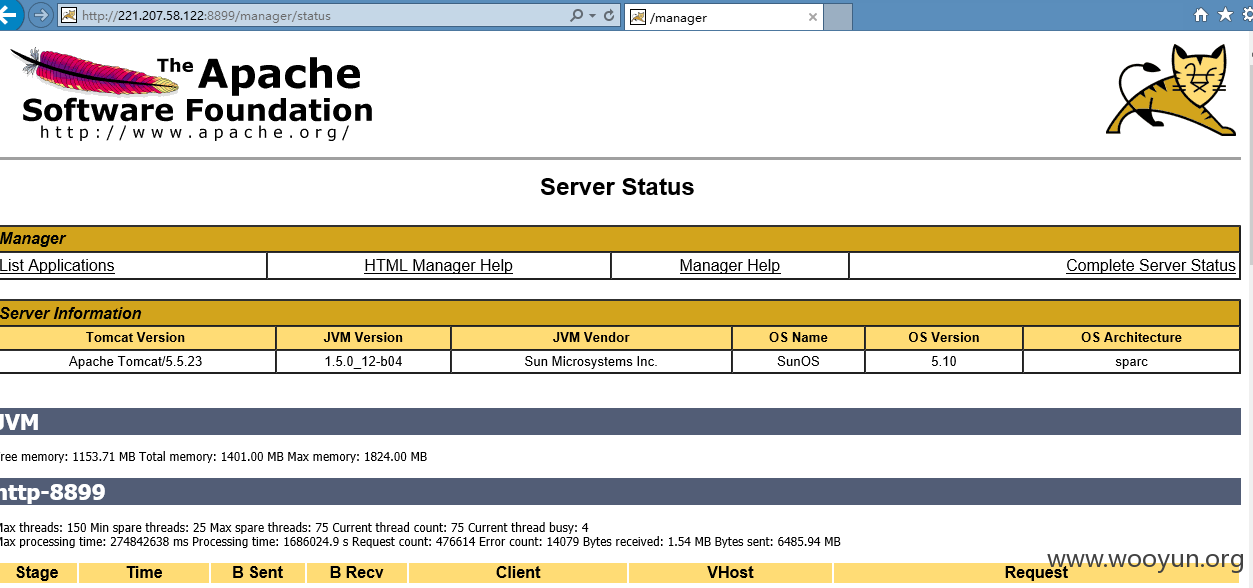Select the Sun Microsystems Inc. cell
Screen dimensions: 1253x588
pyautogui.click(x=591, y=361)
